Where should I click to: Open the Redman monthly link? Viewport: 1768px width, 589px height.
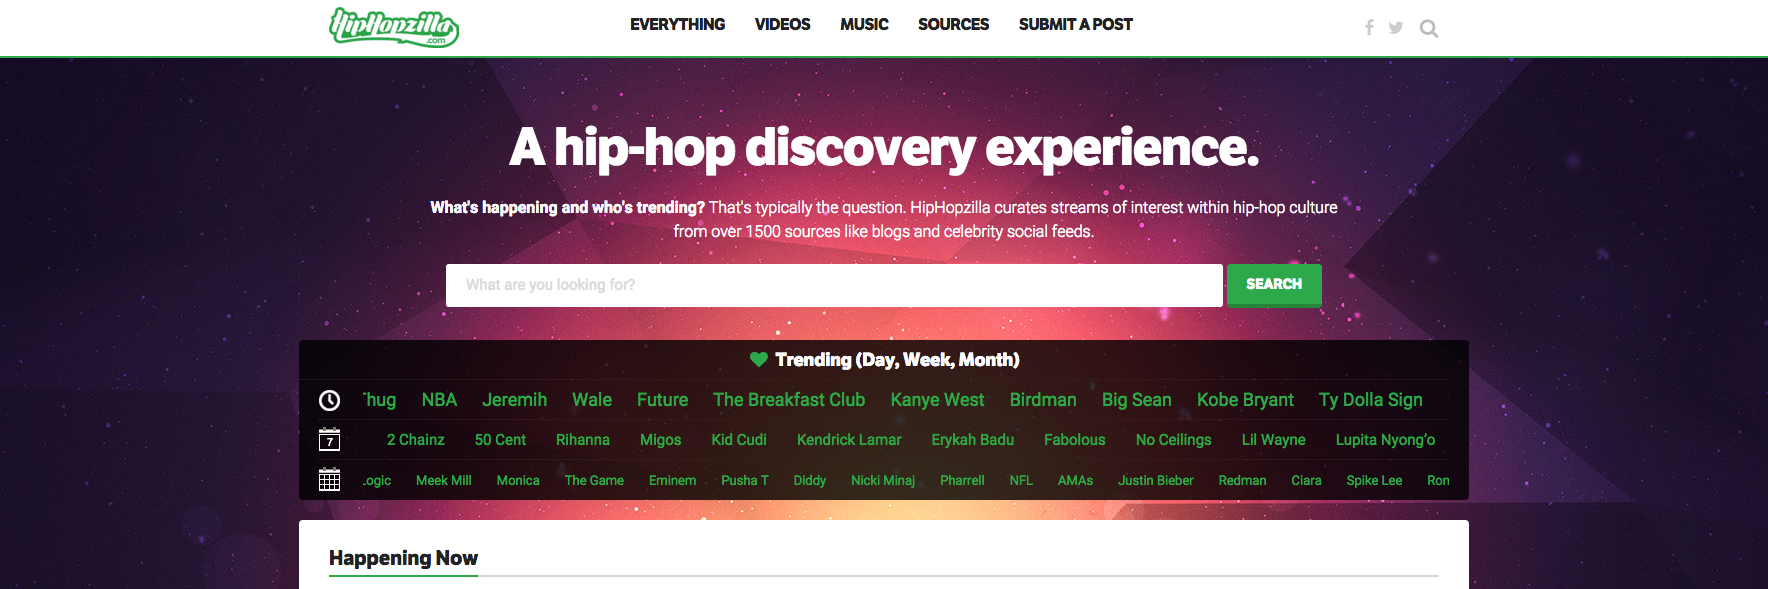click(x=1242, y=481)
